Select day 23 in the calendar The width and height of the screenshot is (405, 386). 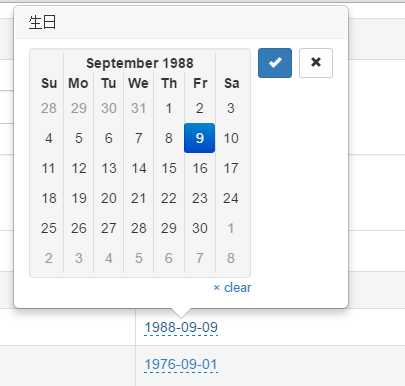199,198
